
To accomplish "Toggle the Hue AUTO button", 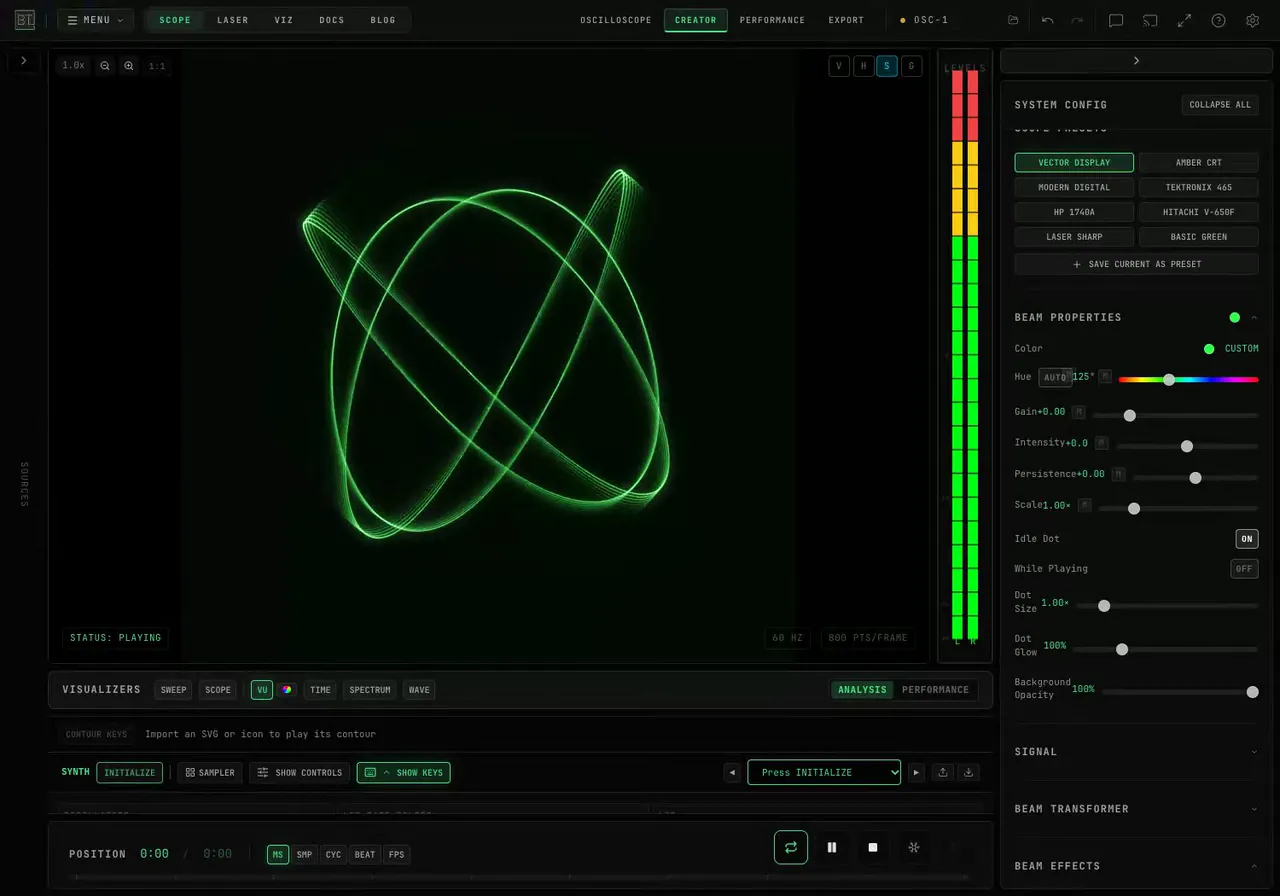I will 1055,377.
